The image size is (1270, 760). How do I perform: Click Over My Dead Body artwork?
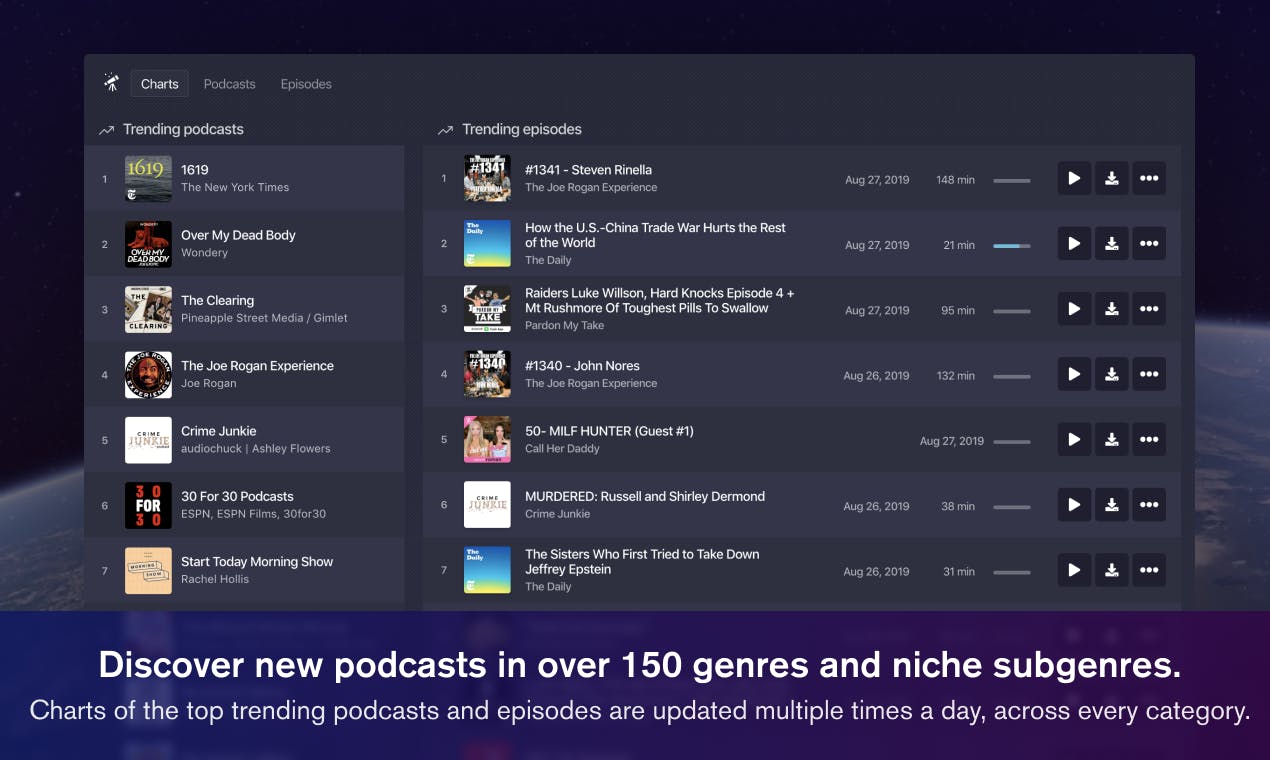148,244
